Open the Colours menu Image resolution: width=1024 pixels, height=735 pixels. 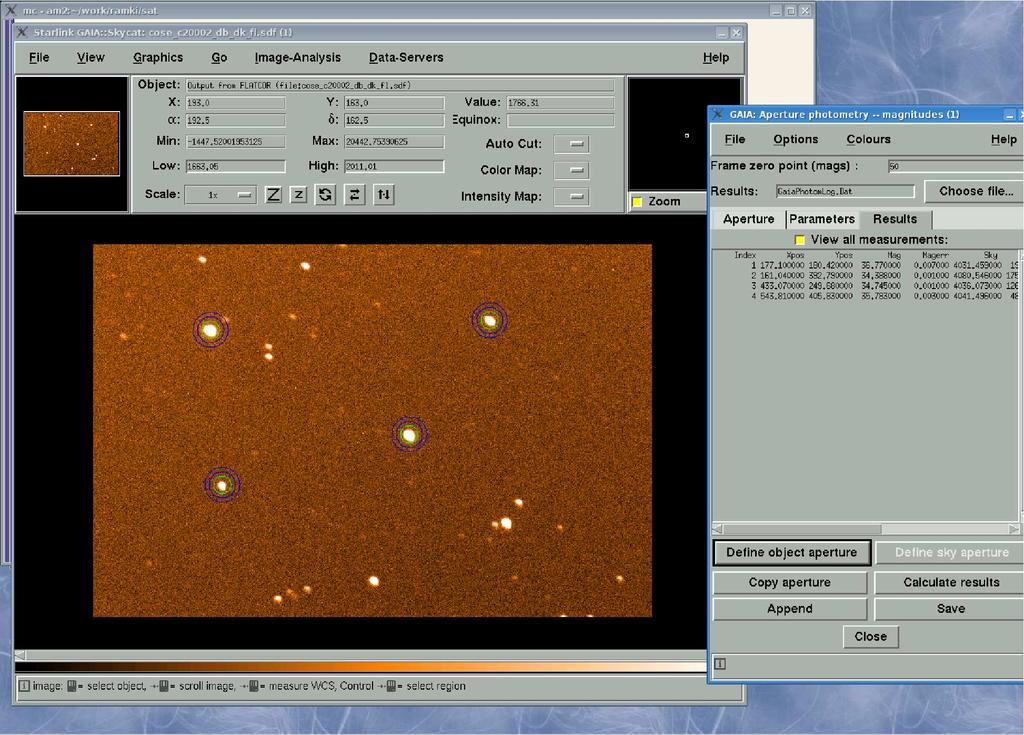click(x=869, y=139)
